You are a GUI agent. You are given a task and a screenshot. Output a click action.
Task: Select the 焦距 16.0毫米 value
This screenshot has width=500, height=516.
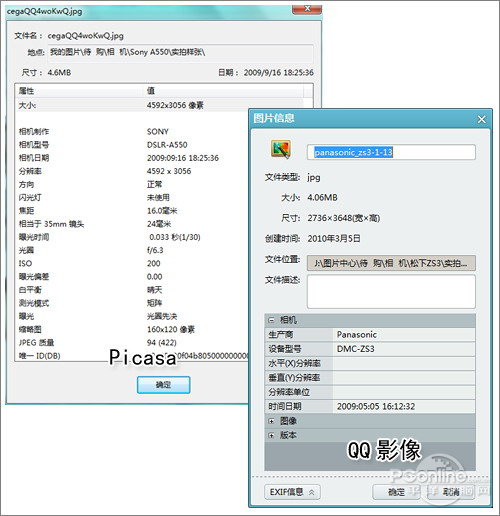[x=162, y=211]
